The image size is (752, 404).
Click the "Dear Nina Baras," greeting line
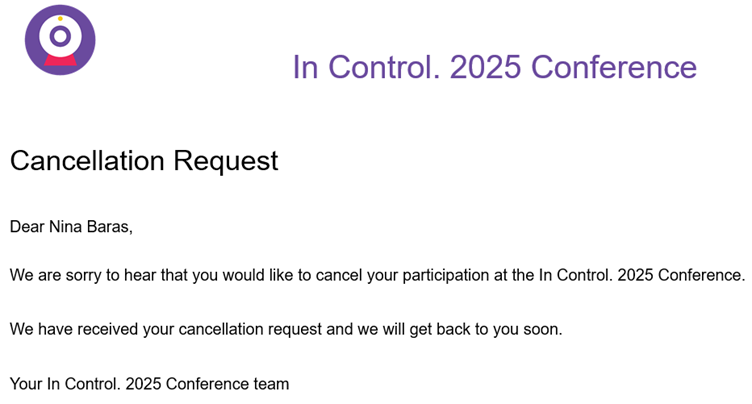click(x=71, y=227)
